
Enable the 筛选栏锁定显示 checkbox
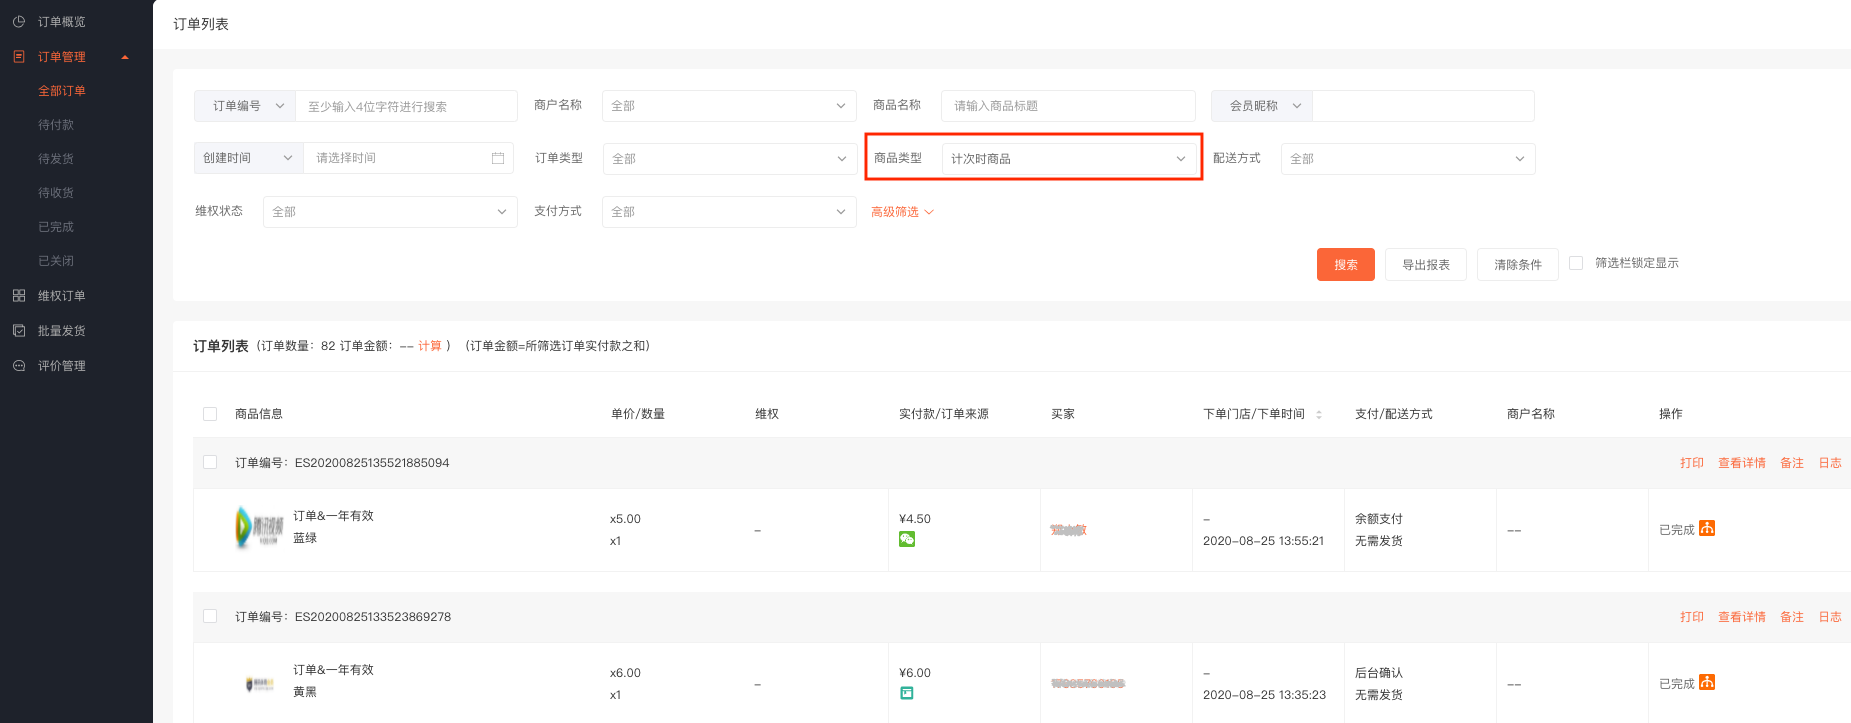(1576, 263)
